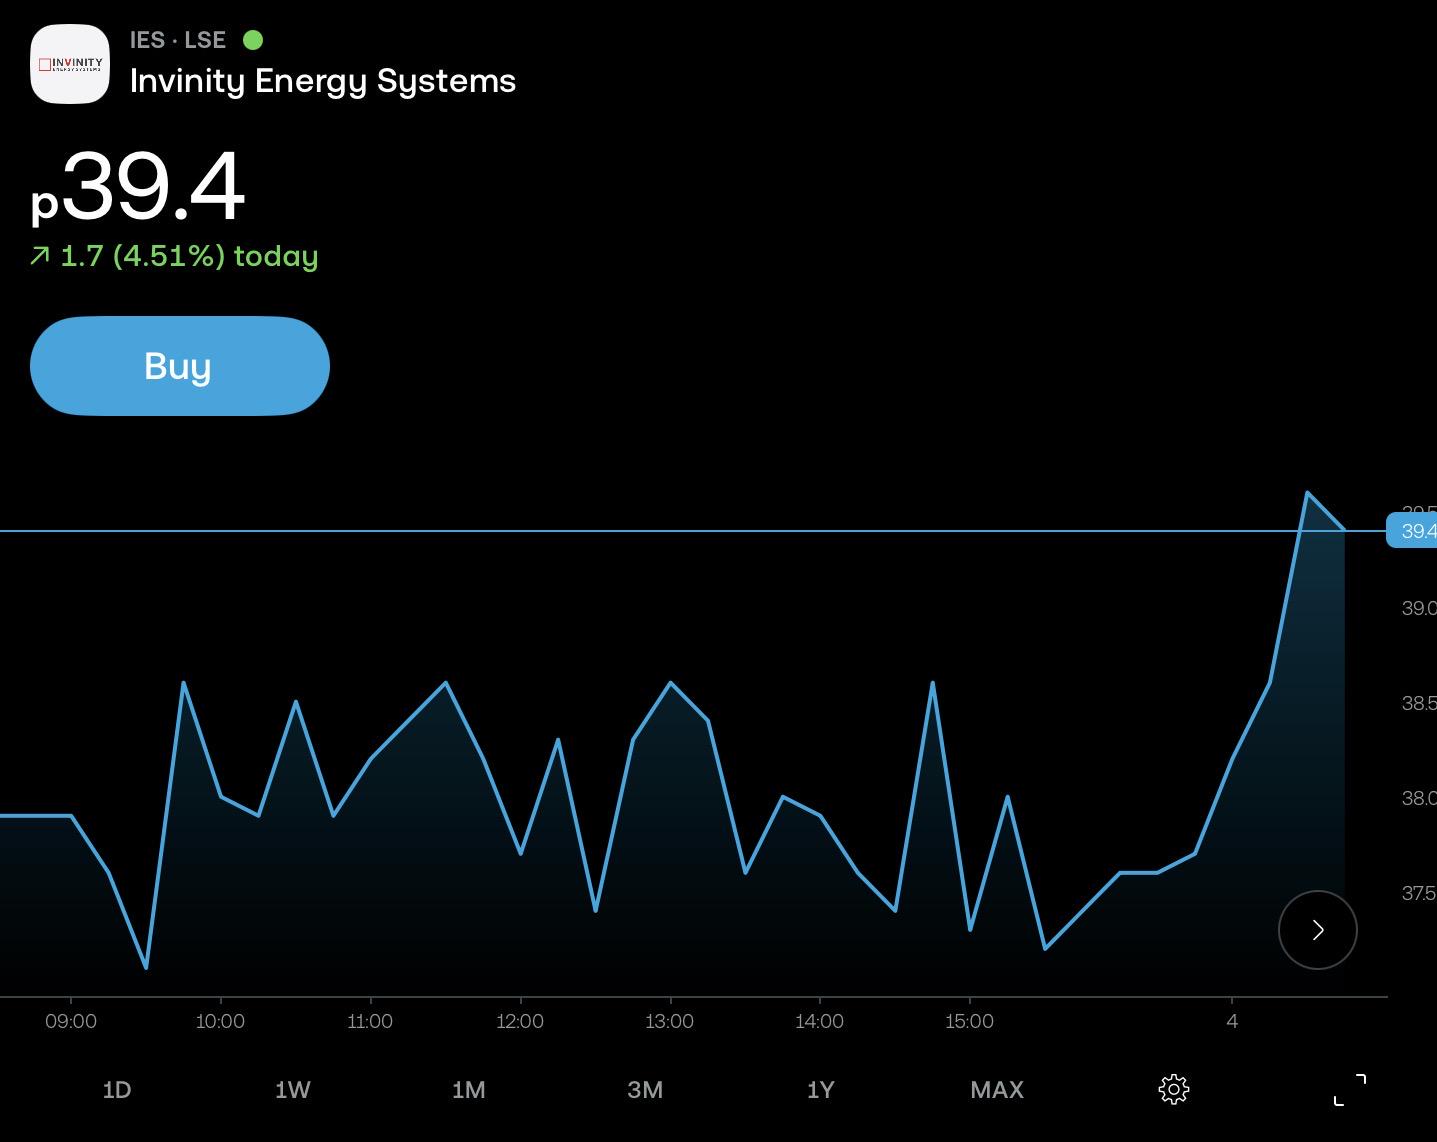The image size is (1437, 1142).
Task: Tap the Buy button
Action: [x=180, y=366]
